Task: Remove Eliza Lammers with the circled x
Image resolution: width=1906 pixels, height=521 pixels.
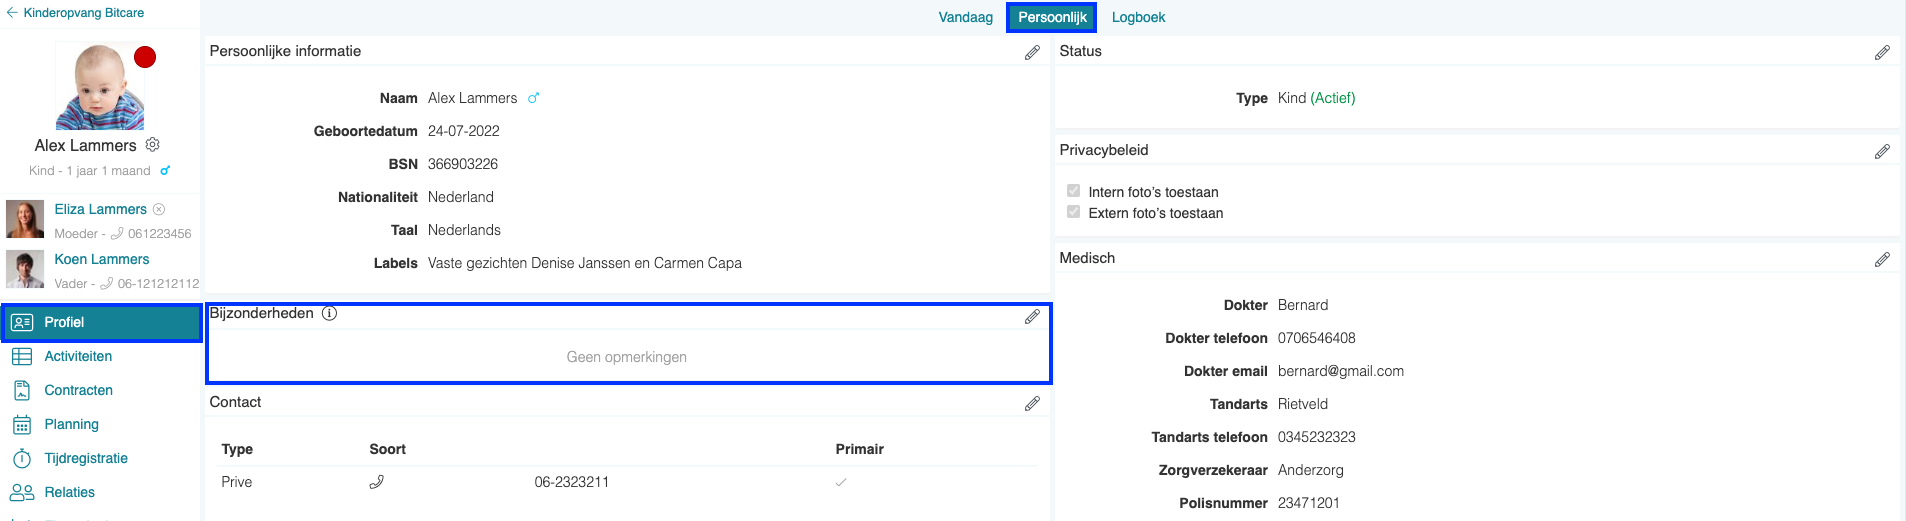Action: click(x=159, y=209)
